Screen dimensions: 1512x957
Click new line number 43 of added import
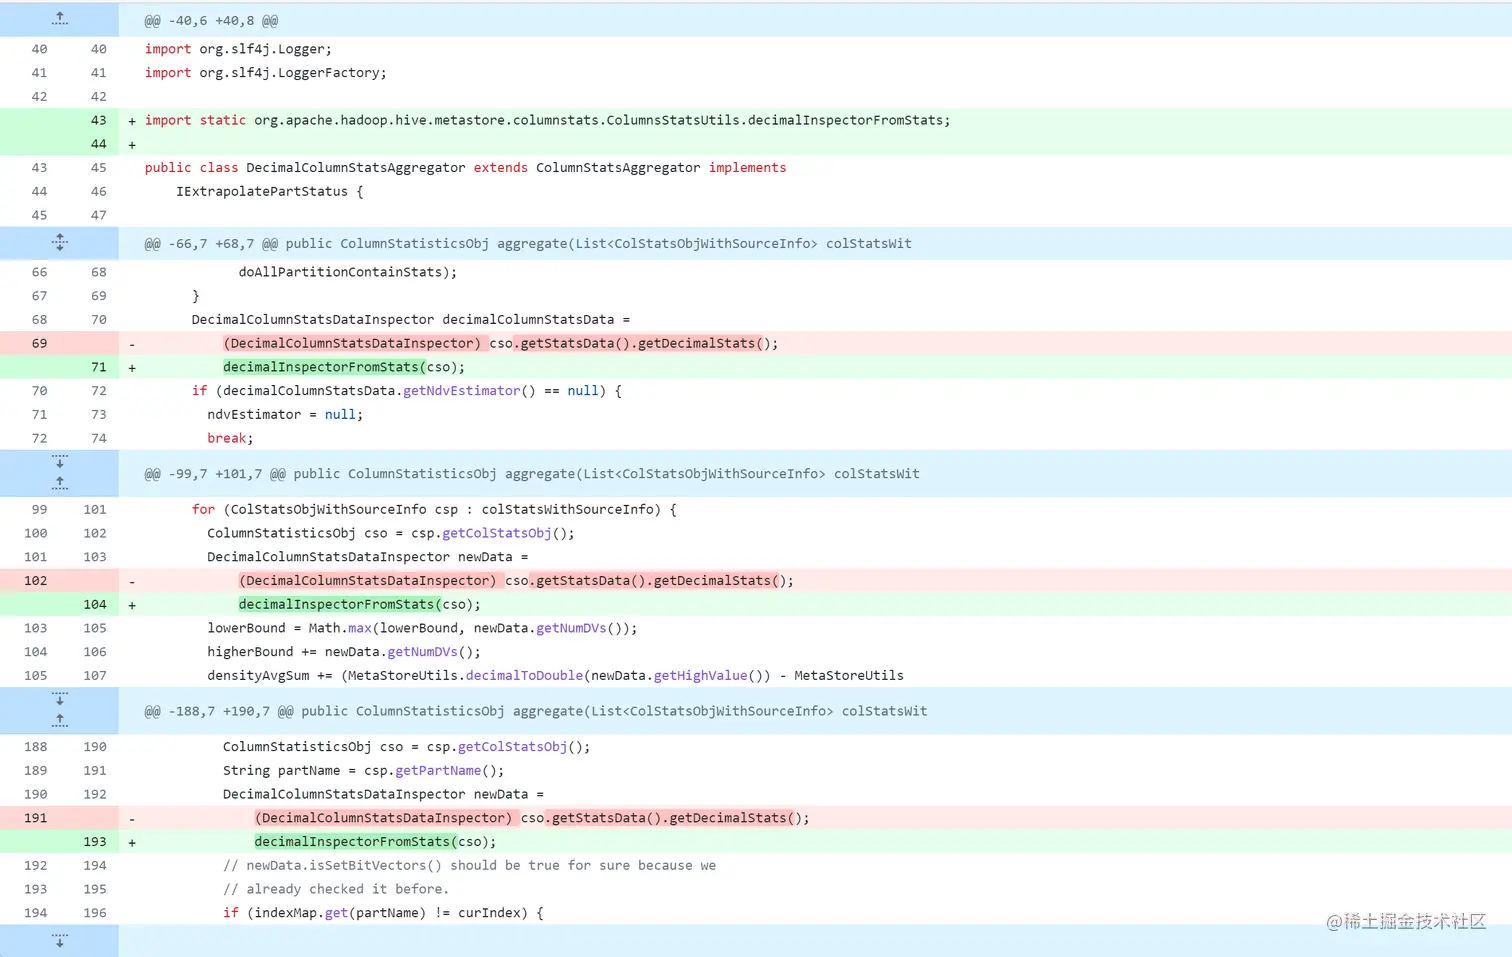pyautogui.click(x=98, y=120)
